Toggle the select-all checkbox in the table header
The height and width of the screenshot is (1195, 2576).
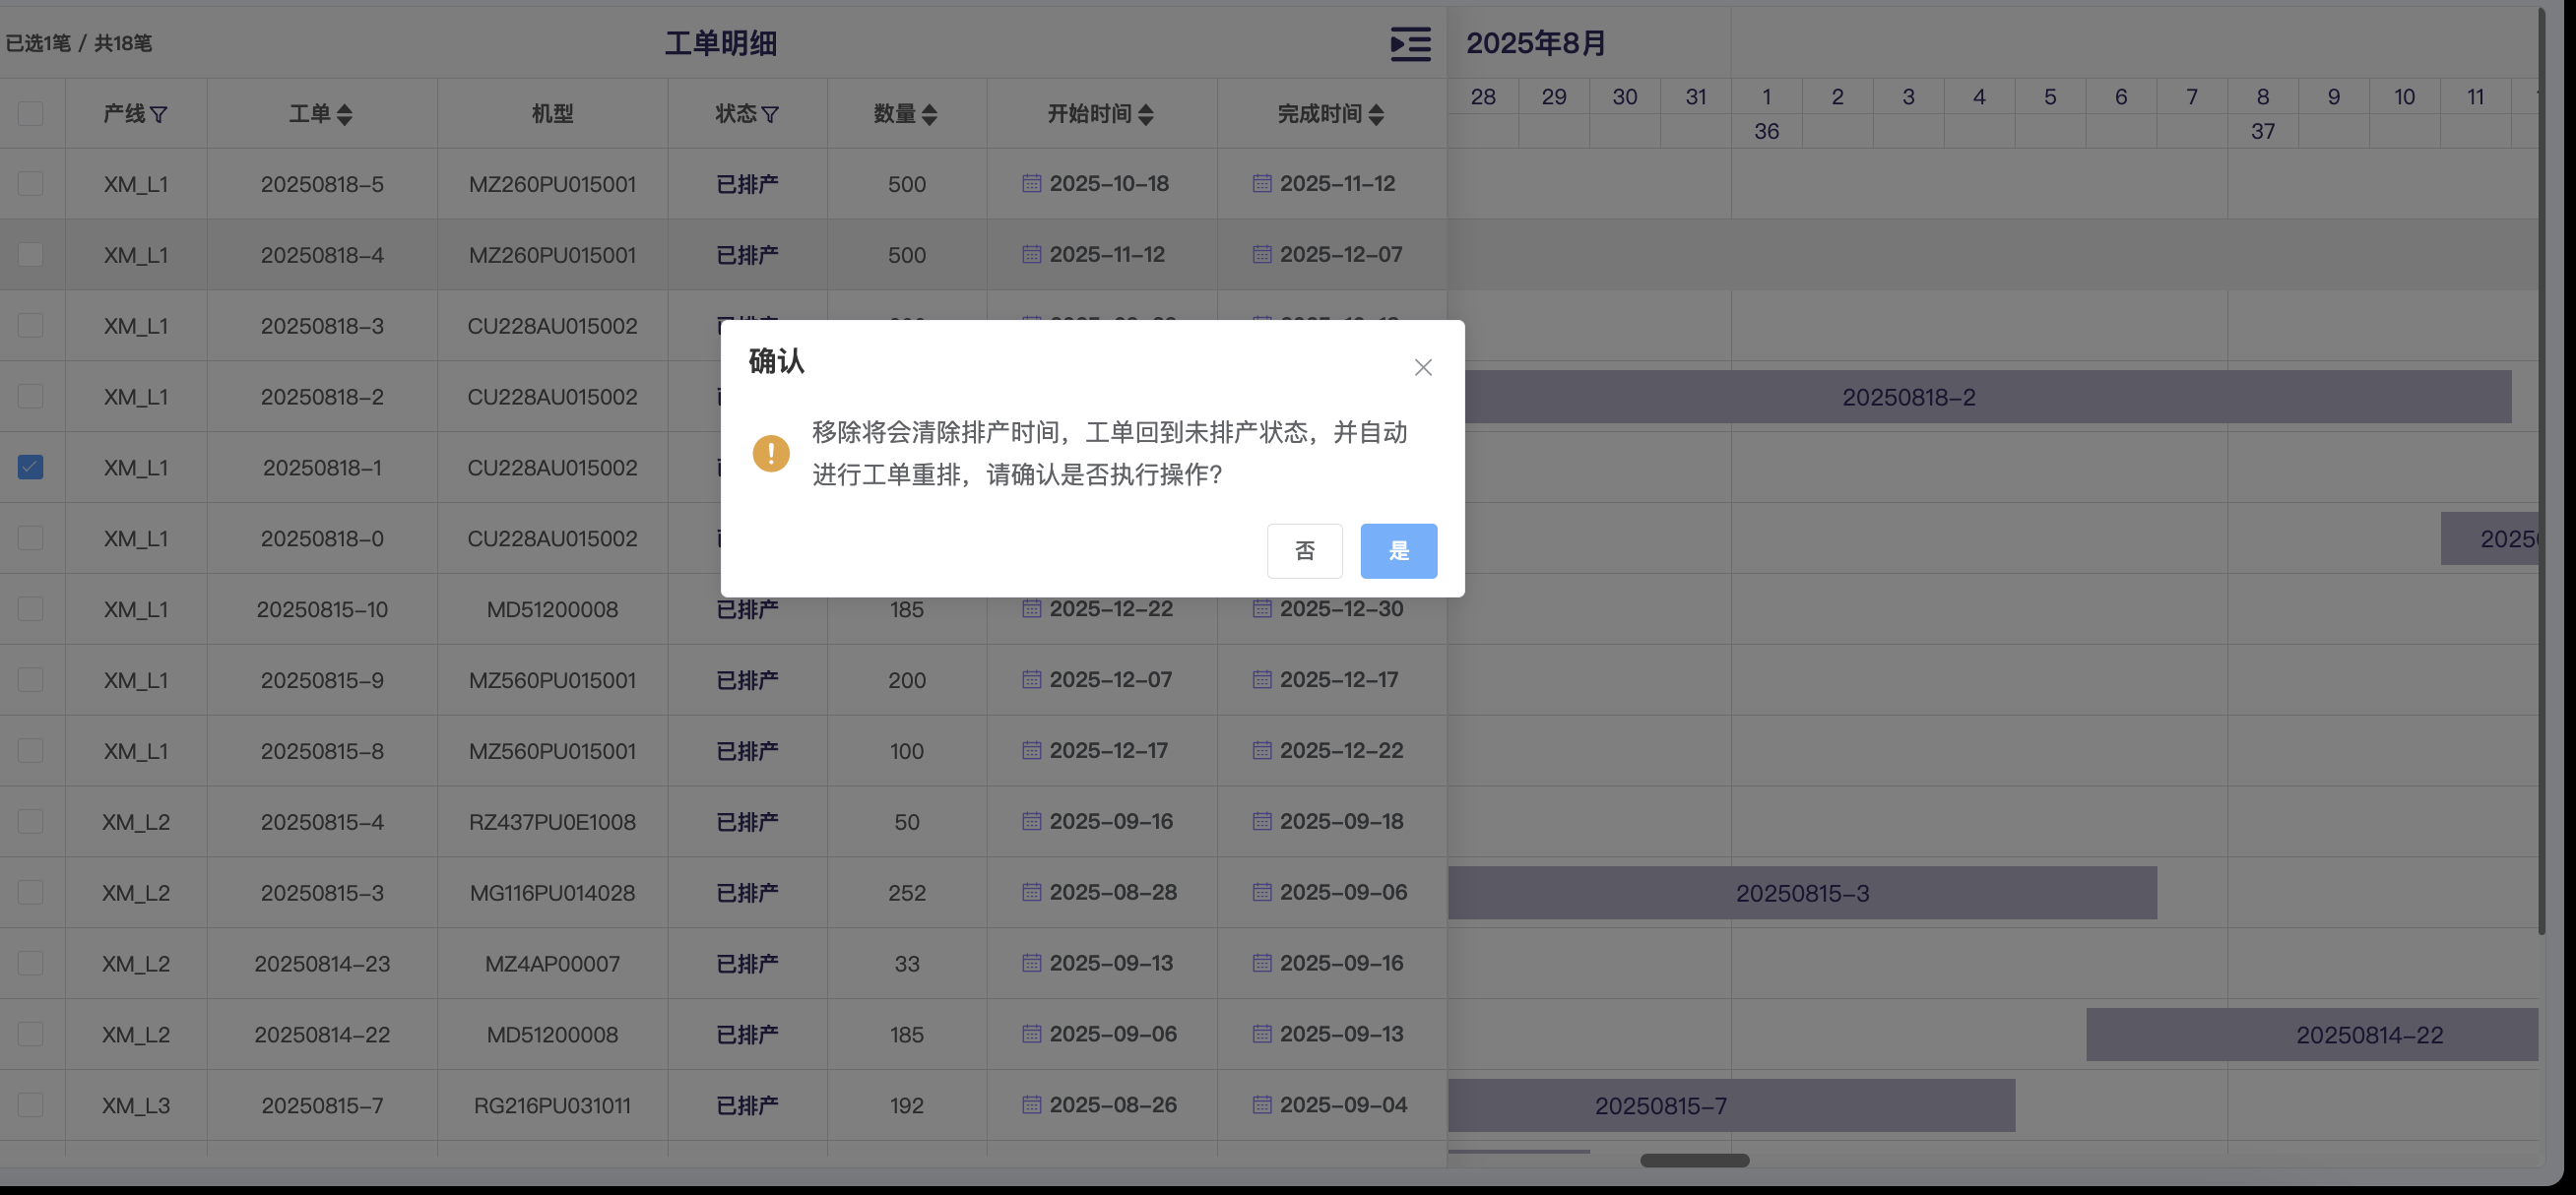click(x=30, y=114)
